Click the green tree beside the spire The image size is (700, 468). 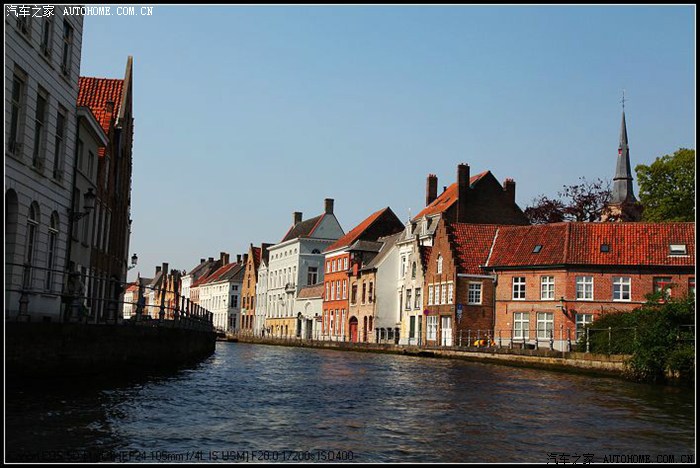click(x=667, y=186)
